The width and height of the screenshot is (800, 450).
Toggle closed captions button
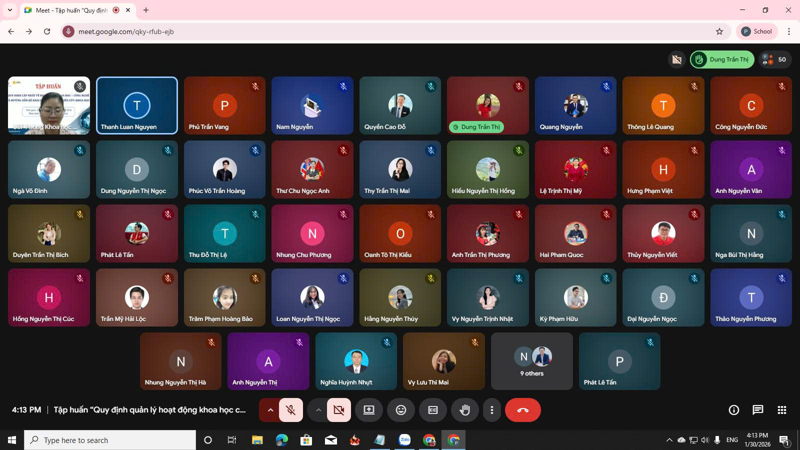pos(433,410)
